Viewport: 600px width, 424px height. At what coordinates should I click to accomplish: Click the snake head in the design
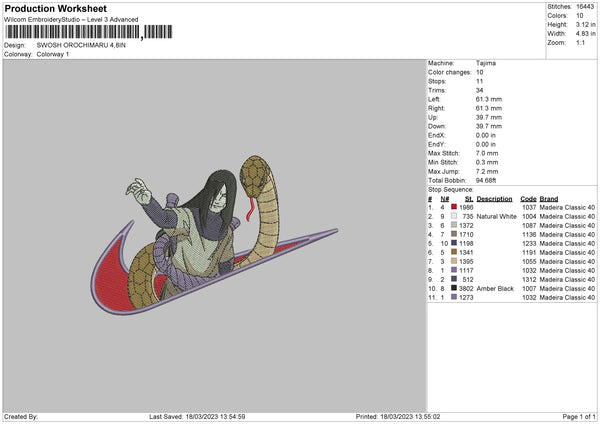[x=253, y=177]
